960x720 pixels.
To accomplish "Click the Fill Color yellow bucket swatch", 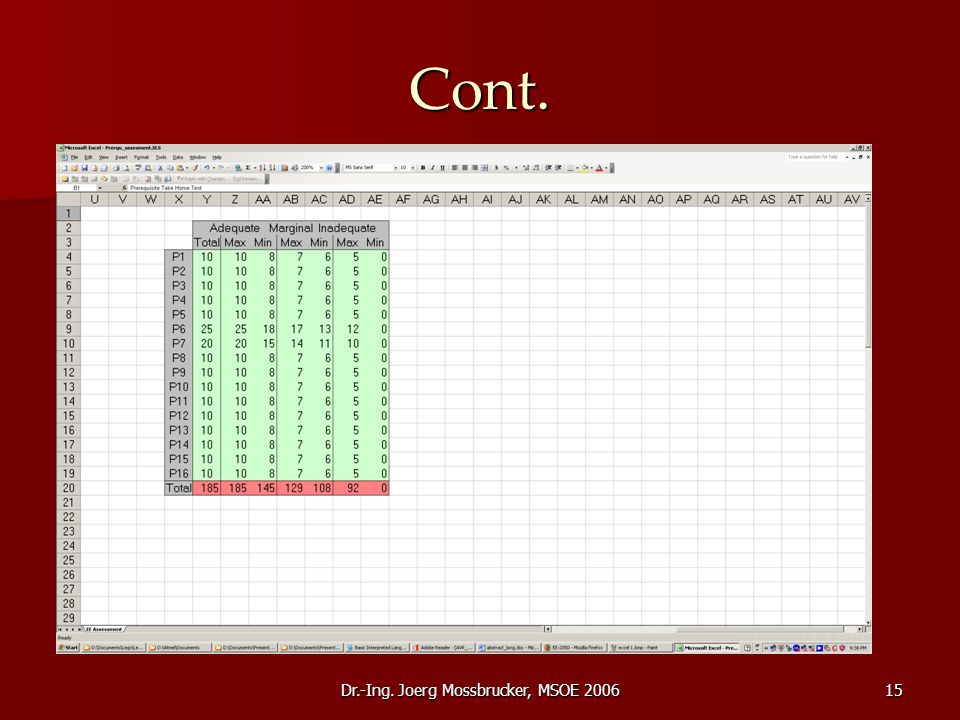I will [x=584, y=168].
